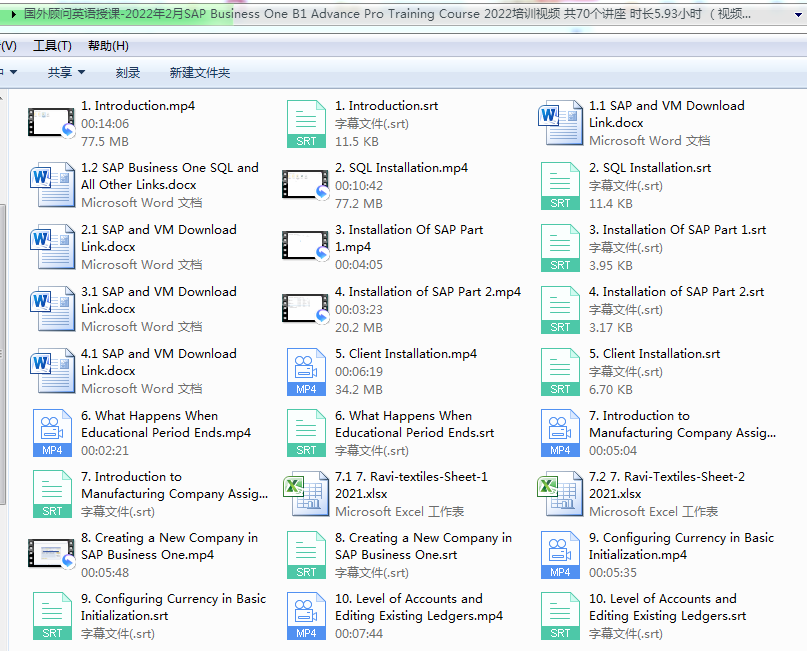Select the 7. Introduction to Manufacturing Company SRT icon
The image size is (807, 651).
(x=52, y=494)
